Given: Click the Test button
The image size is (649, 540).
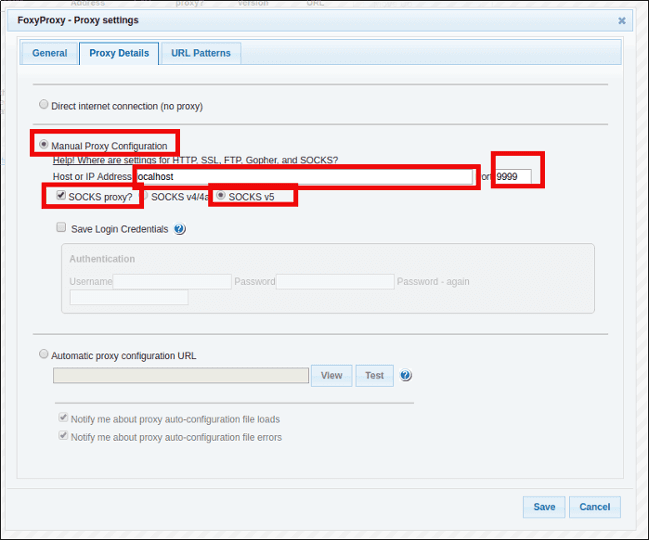Looking at the screenshot, I should pyautogui.click(x=374, y=376).
